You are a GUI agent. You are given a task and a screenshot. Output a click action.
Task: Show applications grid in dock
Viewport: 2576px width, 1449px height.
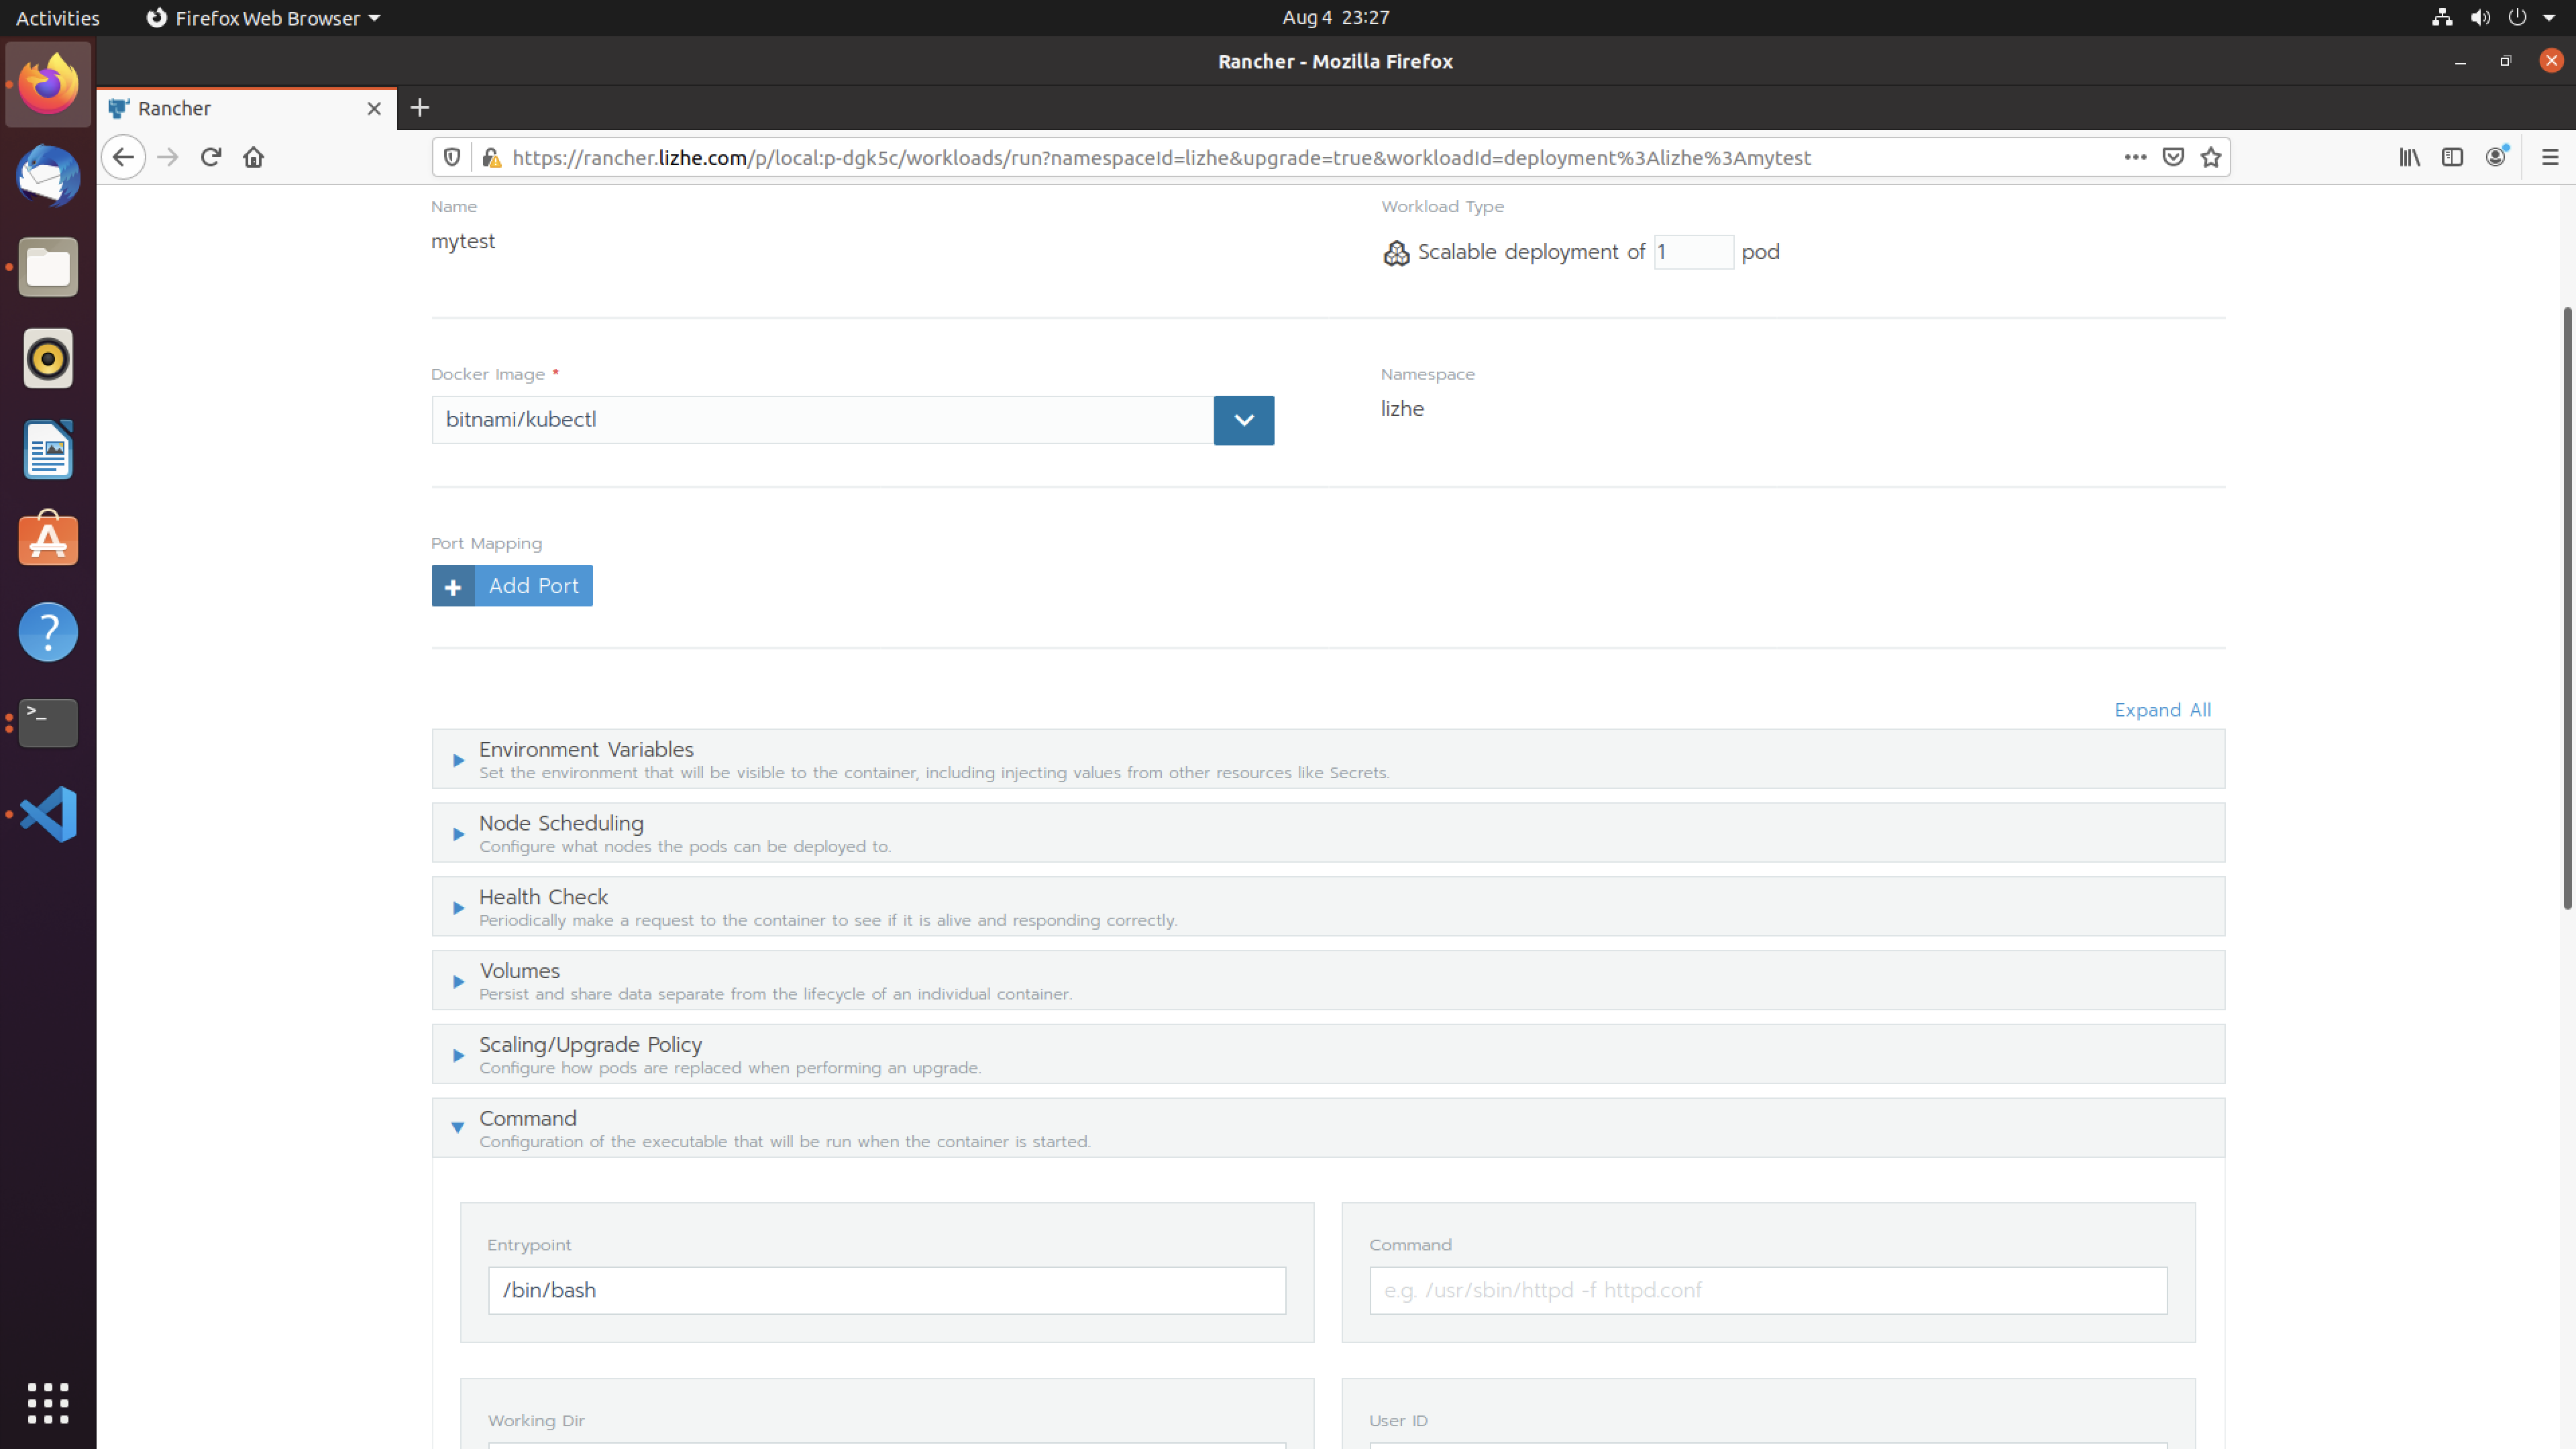point(48,1403)
